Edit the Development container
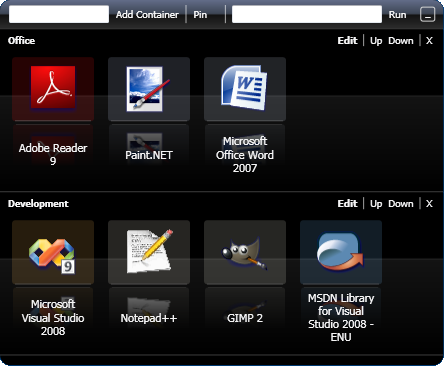 (347, 204)
